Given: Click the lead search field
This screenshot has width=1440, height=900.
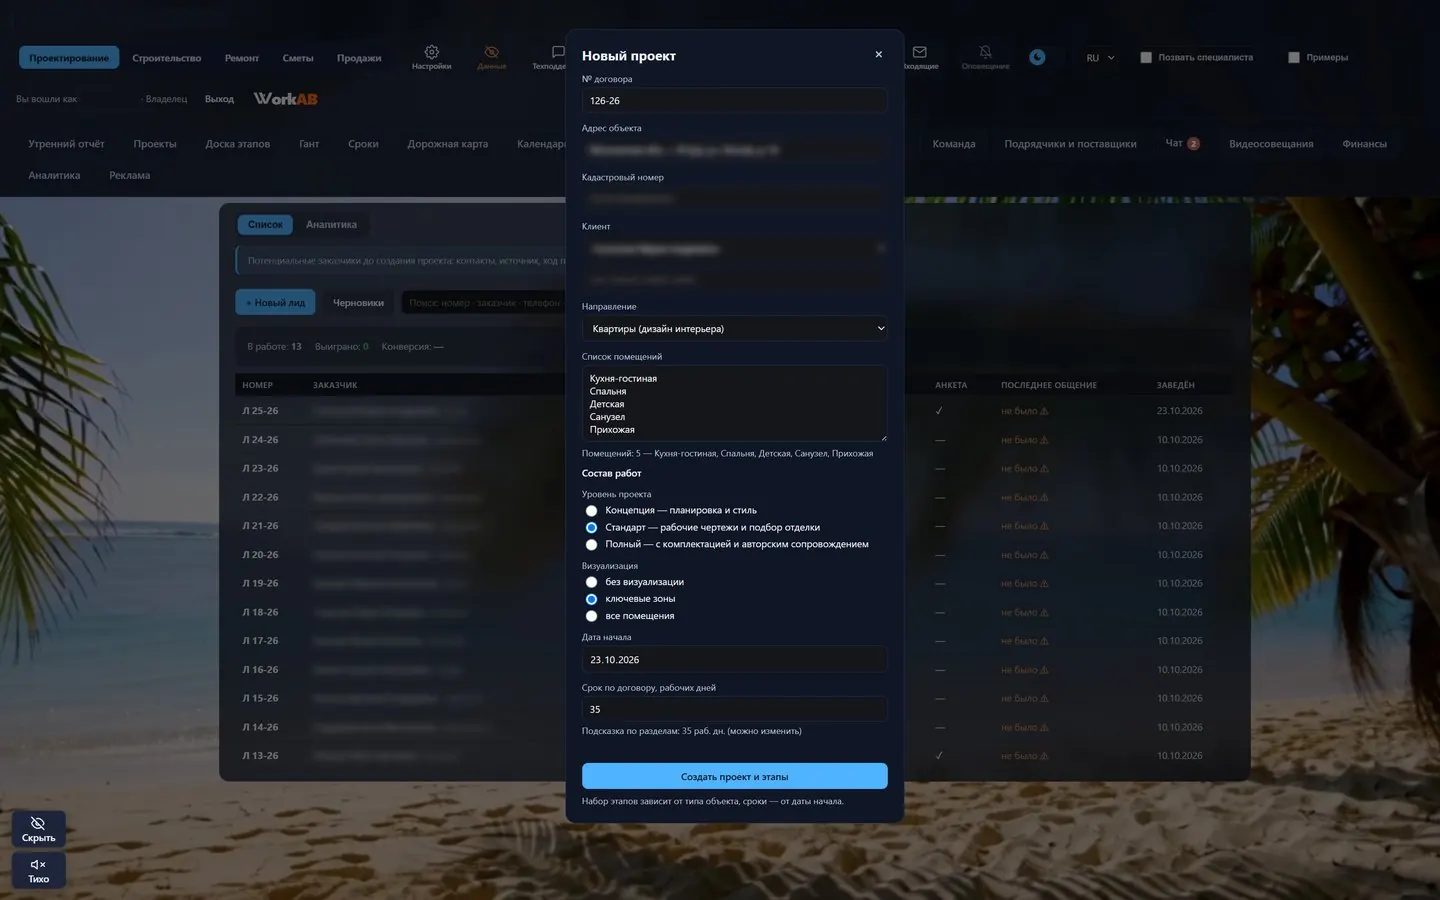Looking at the screenshot, I should (x=485, y=303).
